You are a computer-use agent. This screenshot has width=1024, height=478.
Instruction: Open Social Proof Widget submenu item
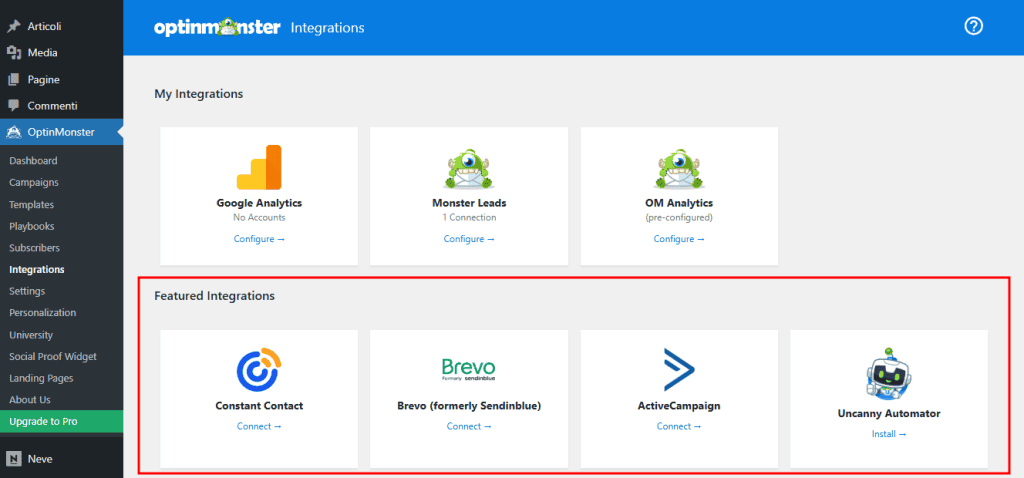point(53,357)
